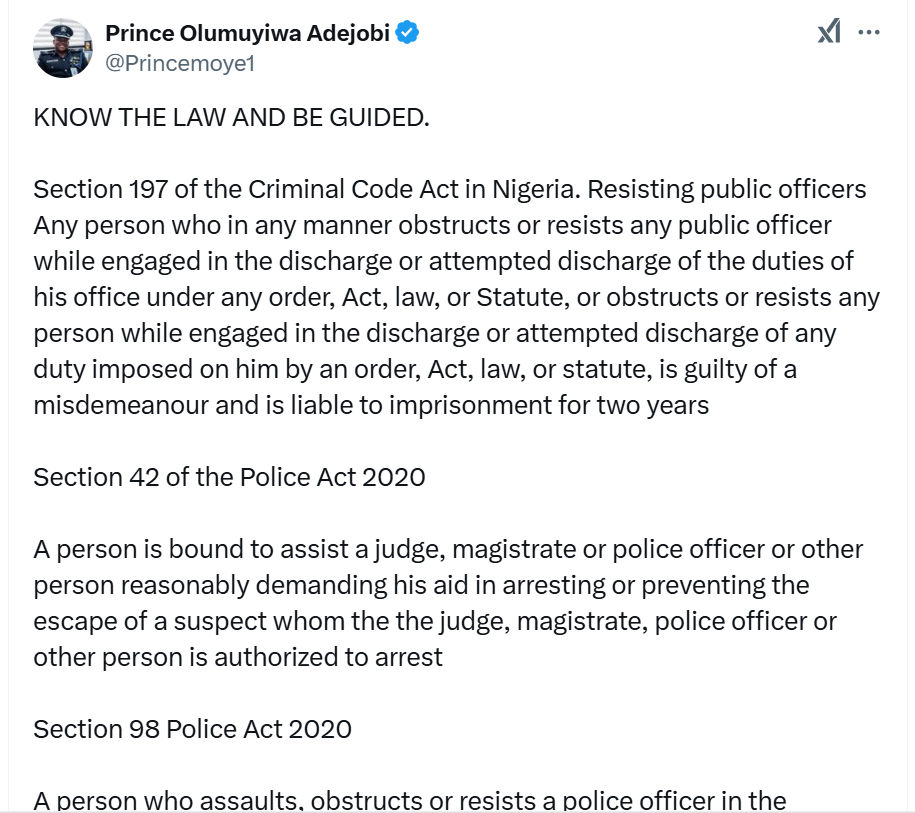Click the "KNOW THE LAW AND BE GUIDED." line
Image resolution: width=915 pixels, height=813 pixels.
[x=231, y=118]
